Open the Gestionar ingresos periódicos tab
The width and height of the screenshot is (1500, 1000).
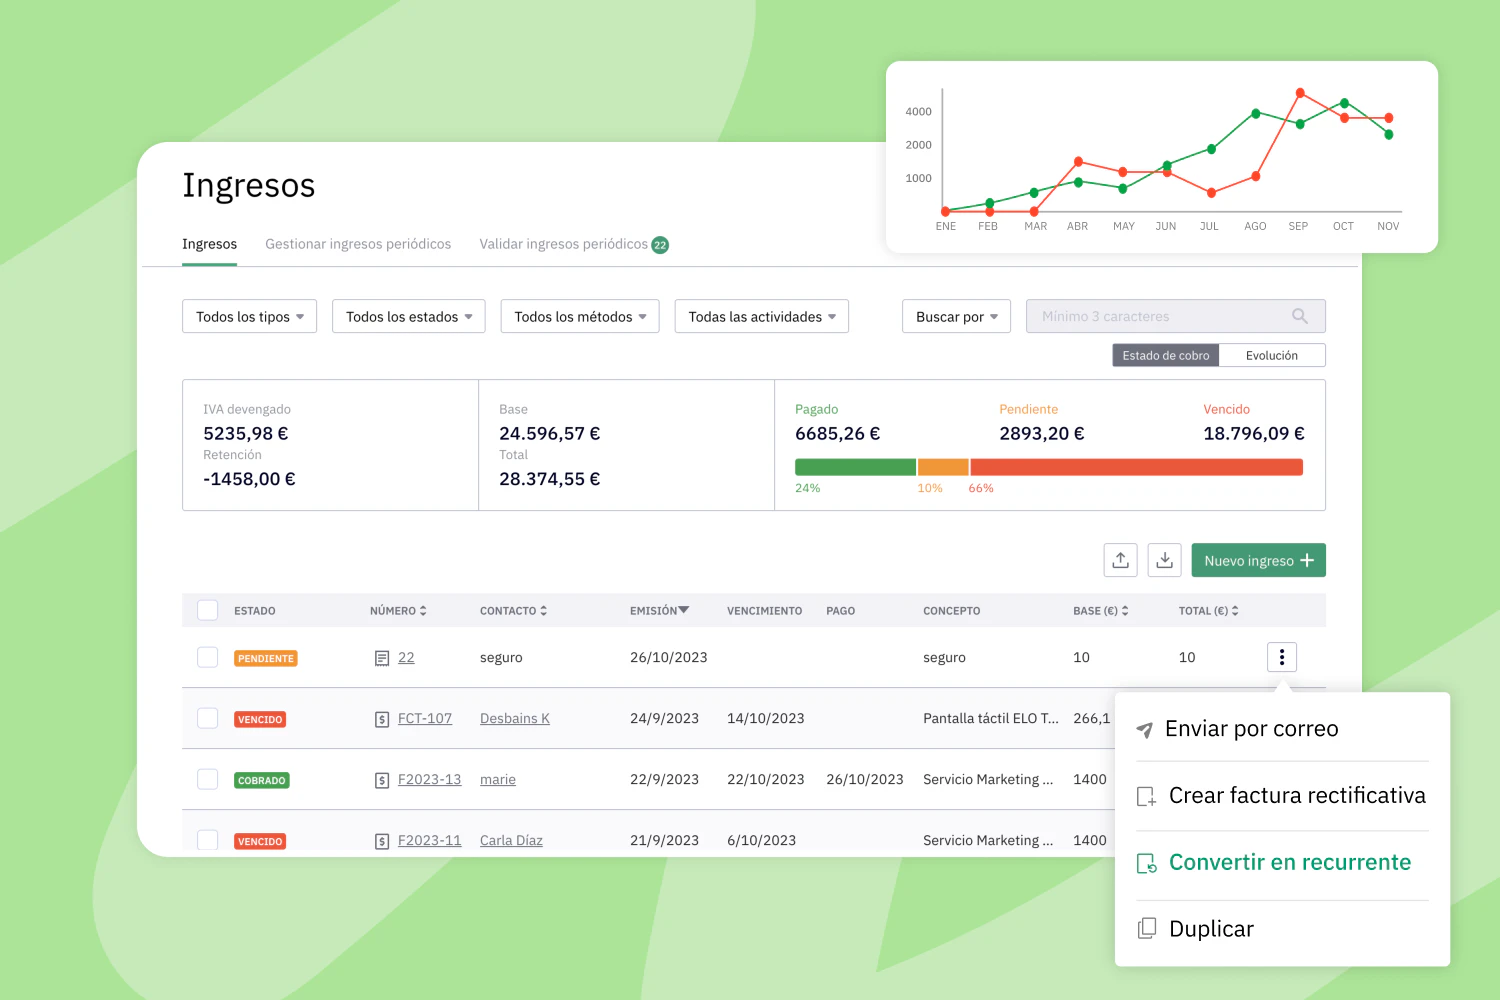tap(358, 244)
